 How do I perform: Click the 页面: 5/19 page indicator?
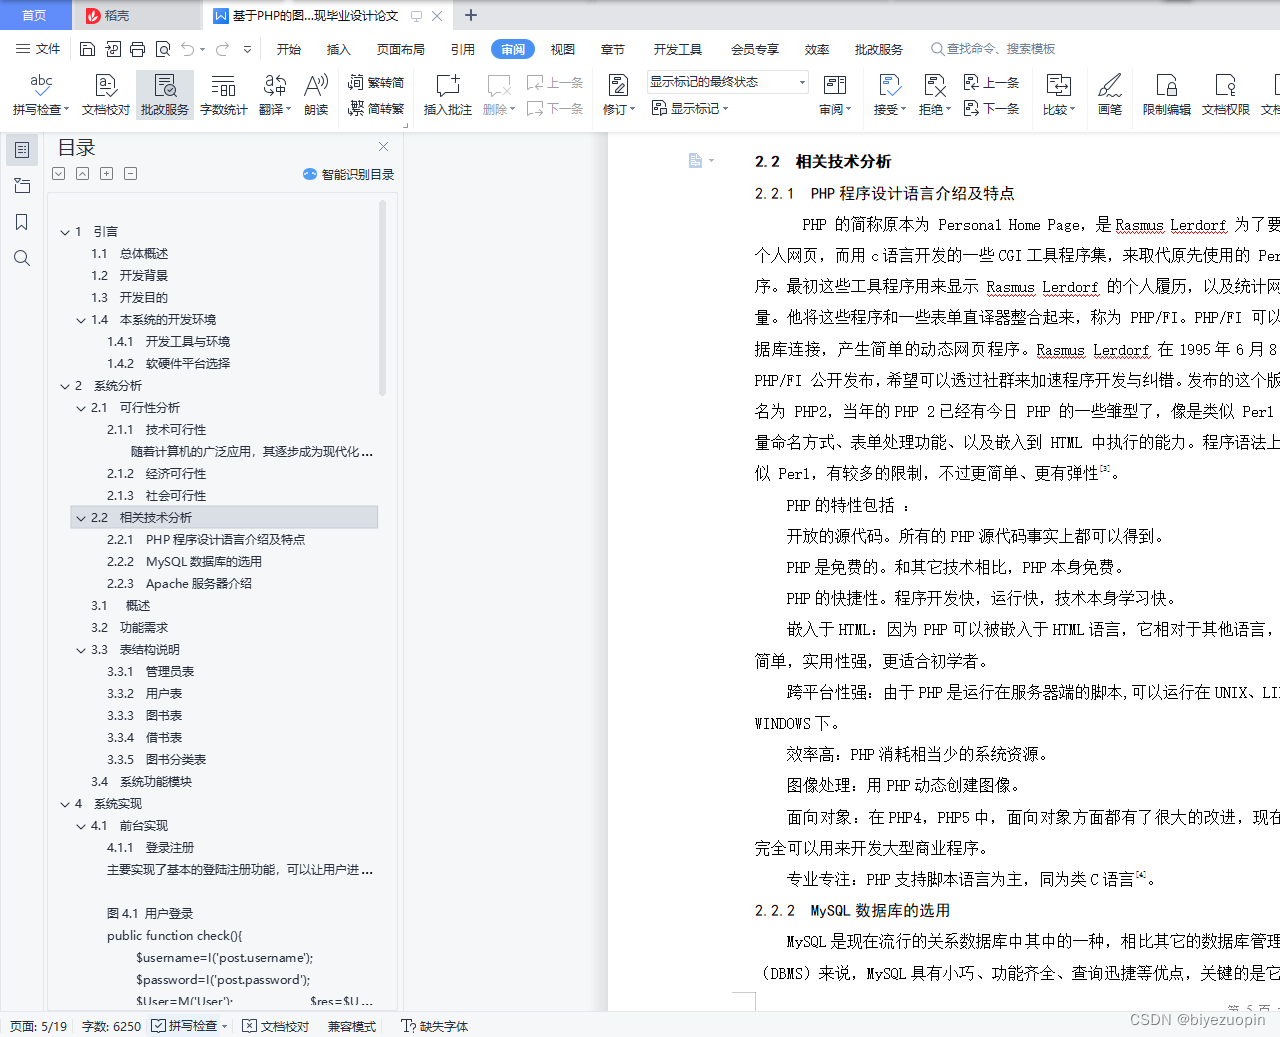38,1026
